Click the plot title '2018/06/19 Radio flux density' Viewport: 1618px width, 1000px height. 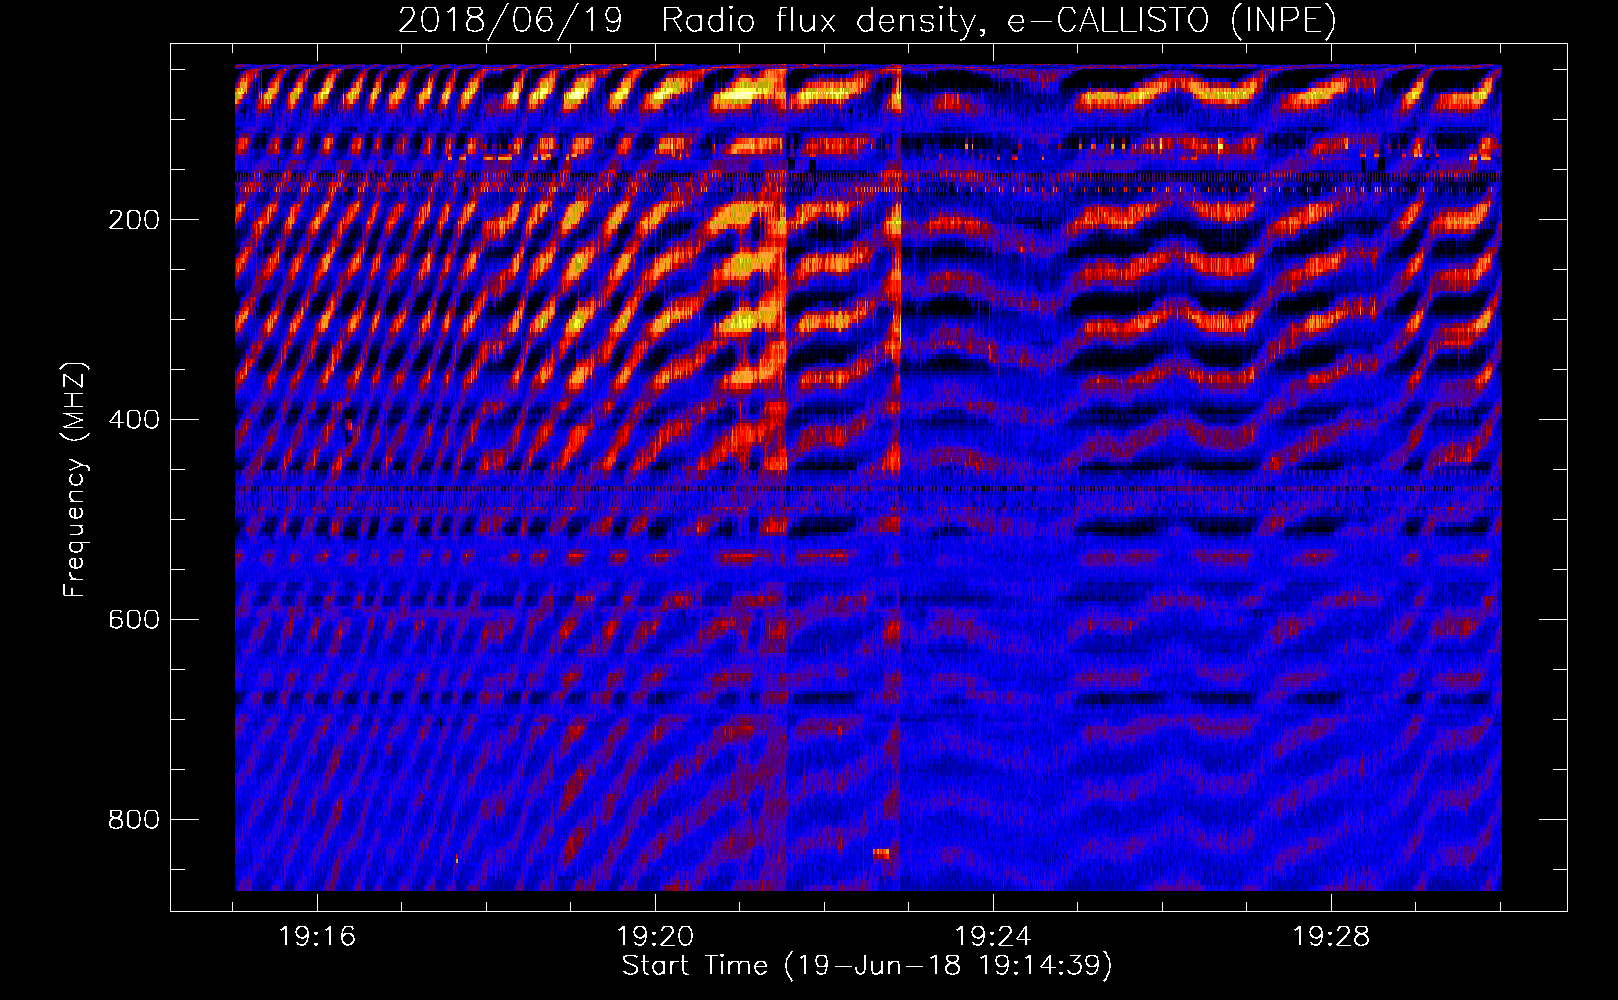(x=867, y=20)
